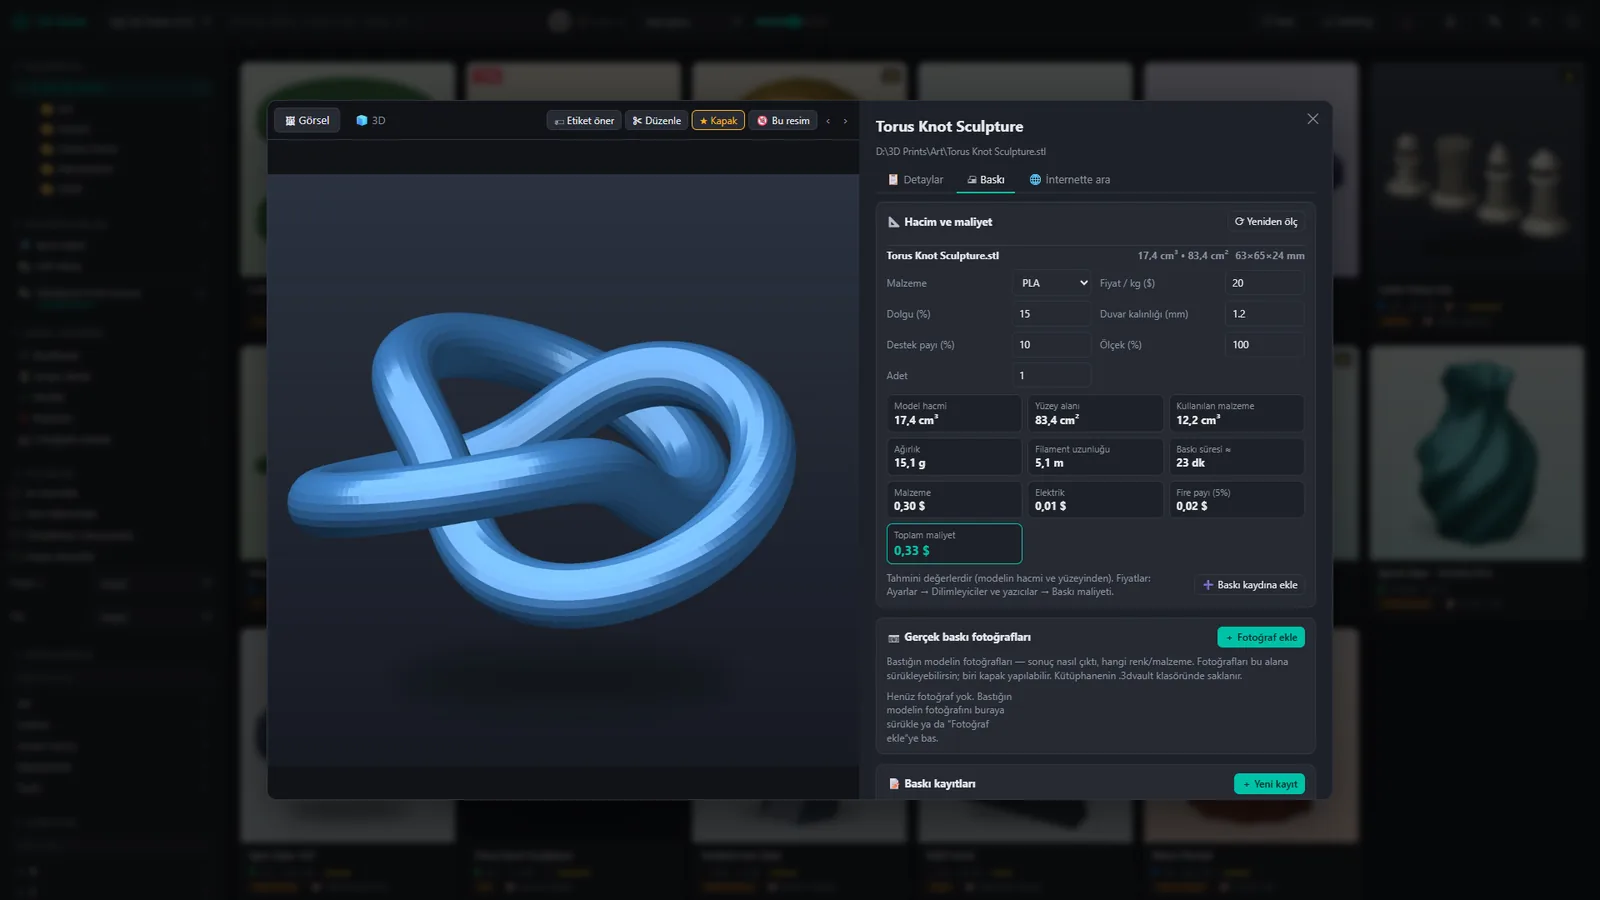Switch to the 3D view

[x=370, y=120]
